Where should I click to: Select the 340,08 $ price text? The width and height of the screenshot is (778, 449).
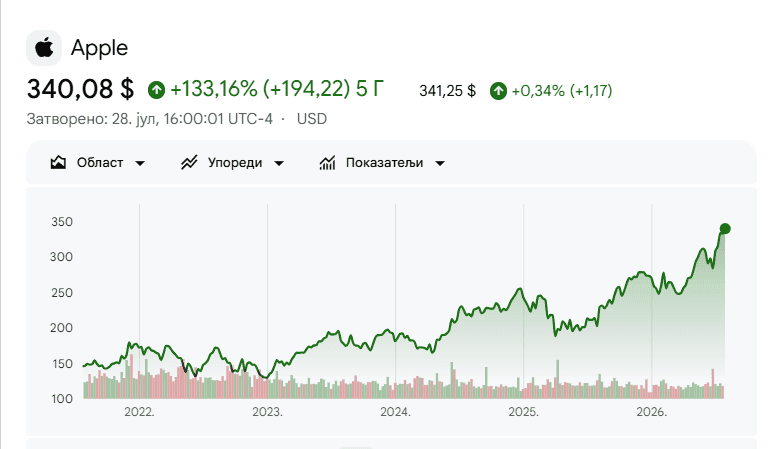[x=80, y=89]
